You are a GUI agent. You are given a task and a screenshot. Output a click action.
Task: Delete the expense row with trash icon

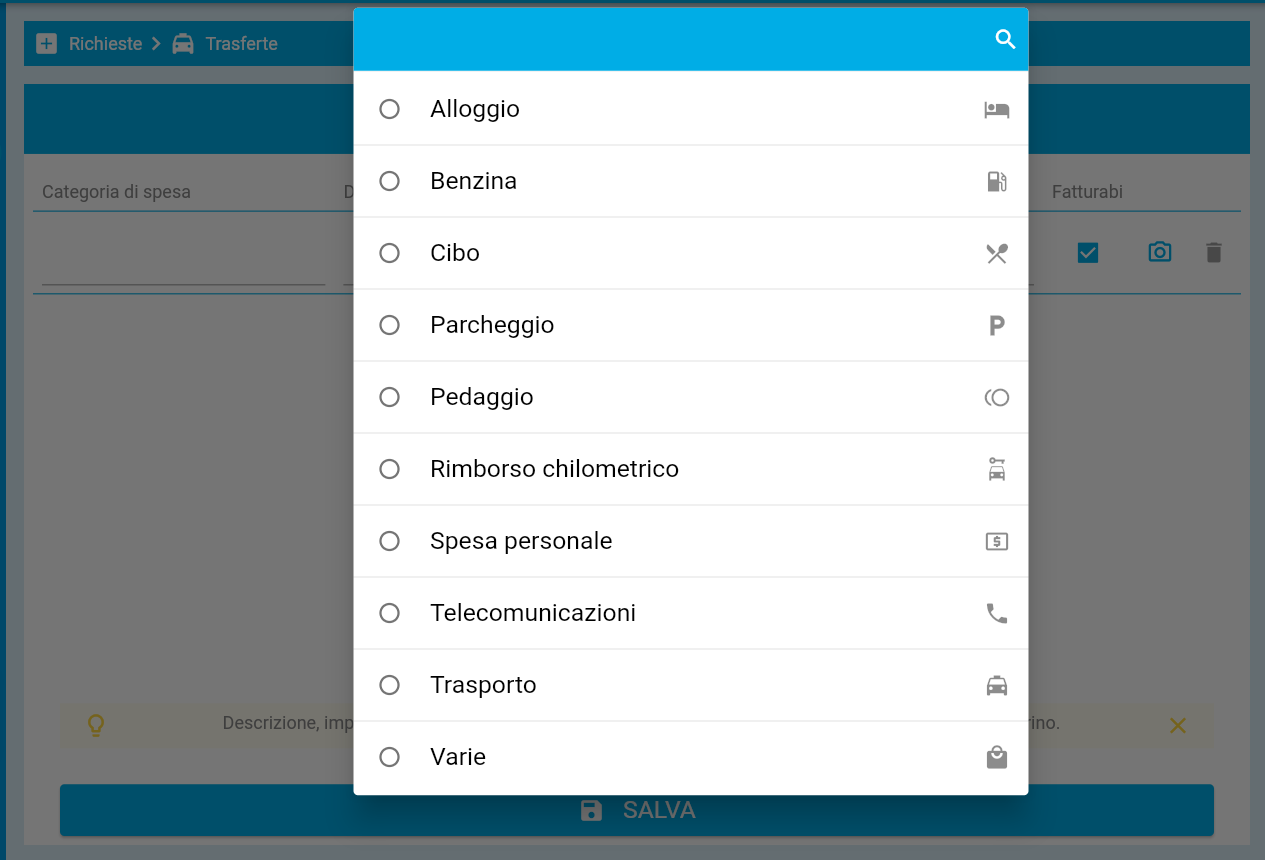1213,252
